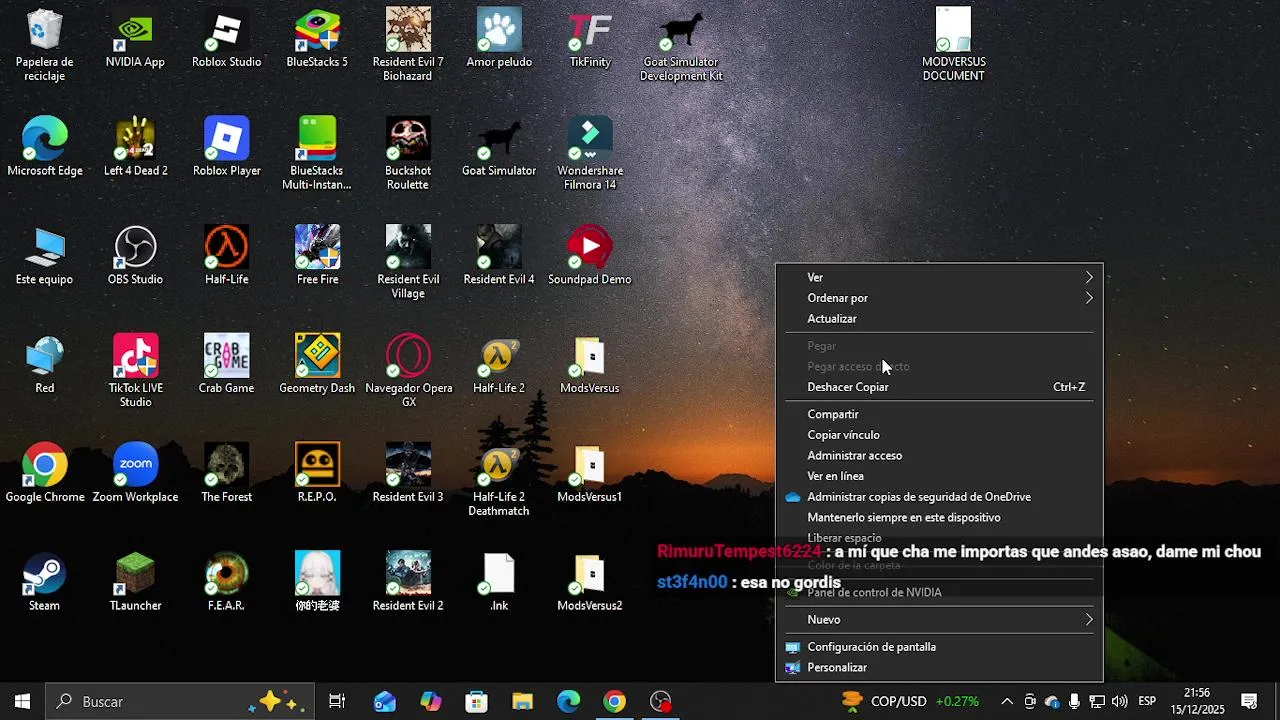The image size is (1280, 720).
Task: Select Wondershare Filmora 14 icon
Action: tap(590, 154)
